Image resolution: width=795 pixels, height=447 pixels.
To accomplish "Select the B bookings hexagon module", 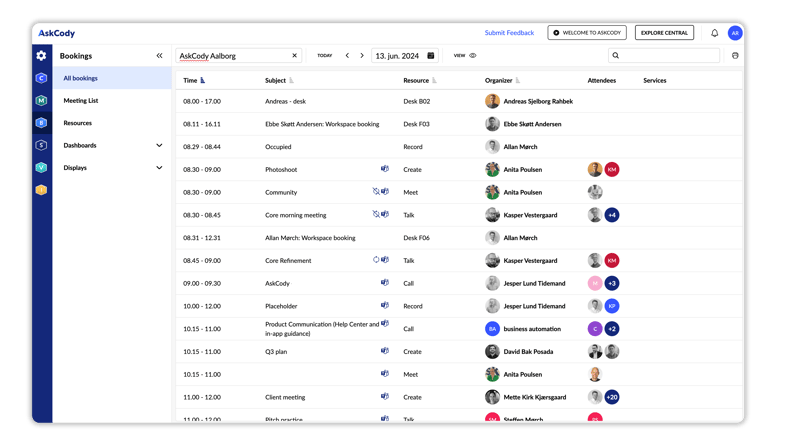I will [41, 123].
